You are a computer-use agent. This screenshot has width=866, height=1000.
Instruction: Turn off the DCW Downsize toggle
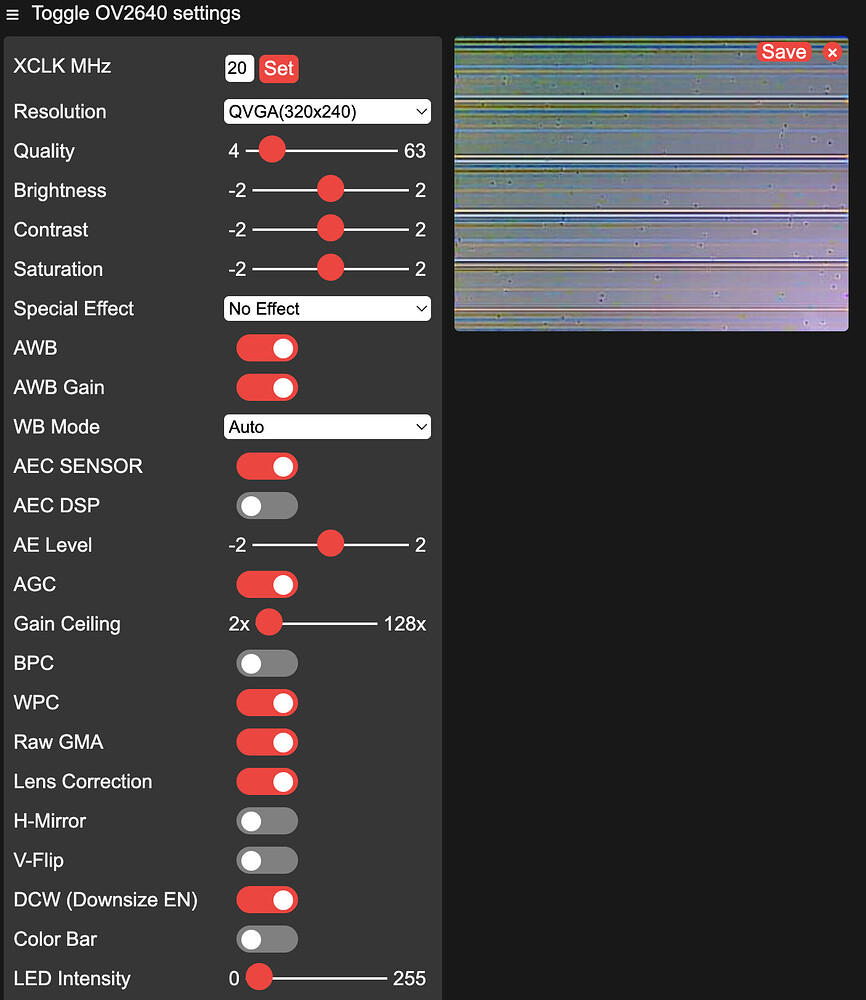pos(267,899)
